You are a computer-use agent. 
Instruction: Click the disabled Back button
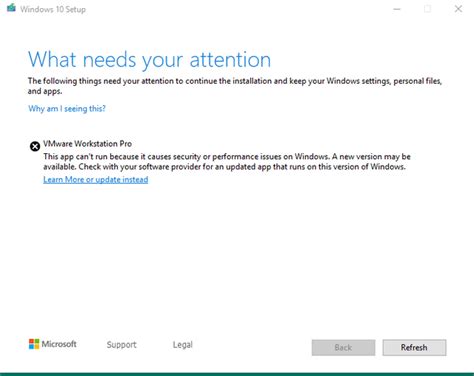click(343, 348)
